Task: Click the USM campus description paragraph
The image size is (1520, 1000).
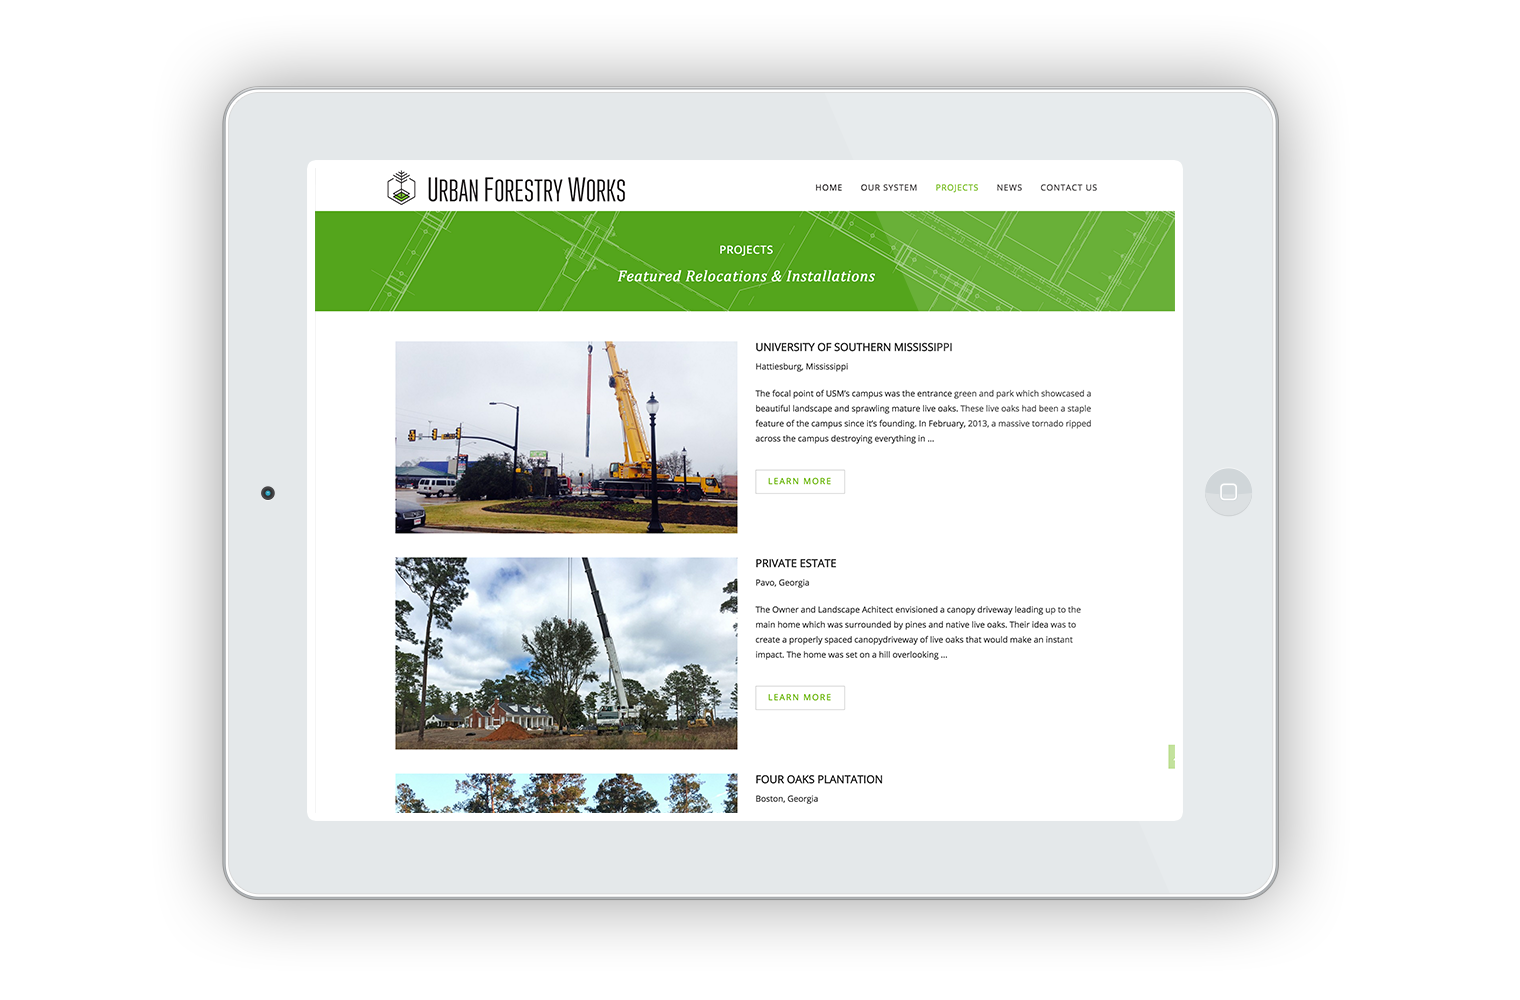Action: click(923, 416)
